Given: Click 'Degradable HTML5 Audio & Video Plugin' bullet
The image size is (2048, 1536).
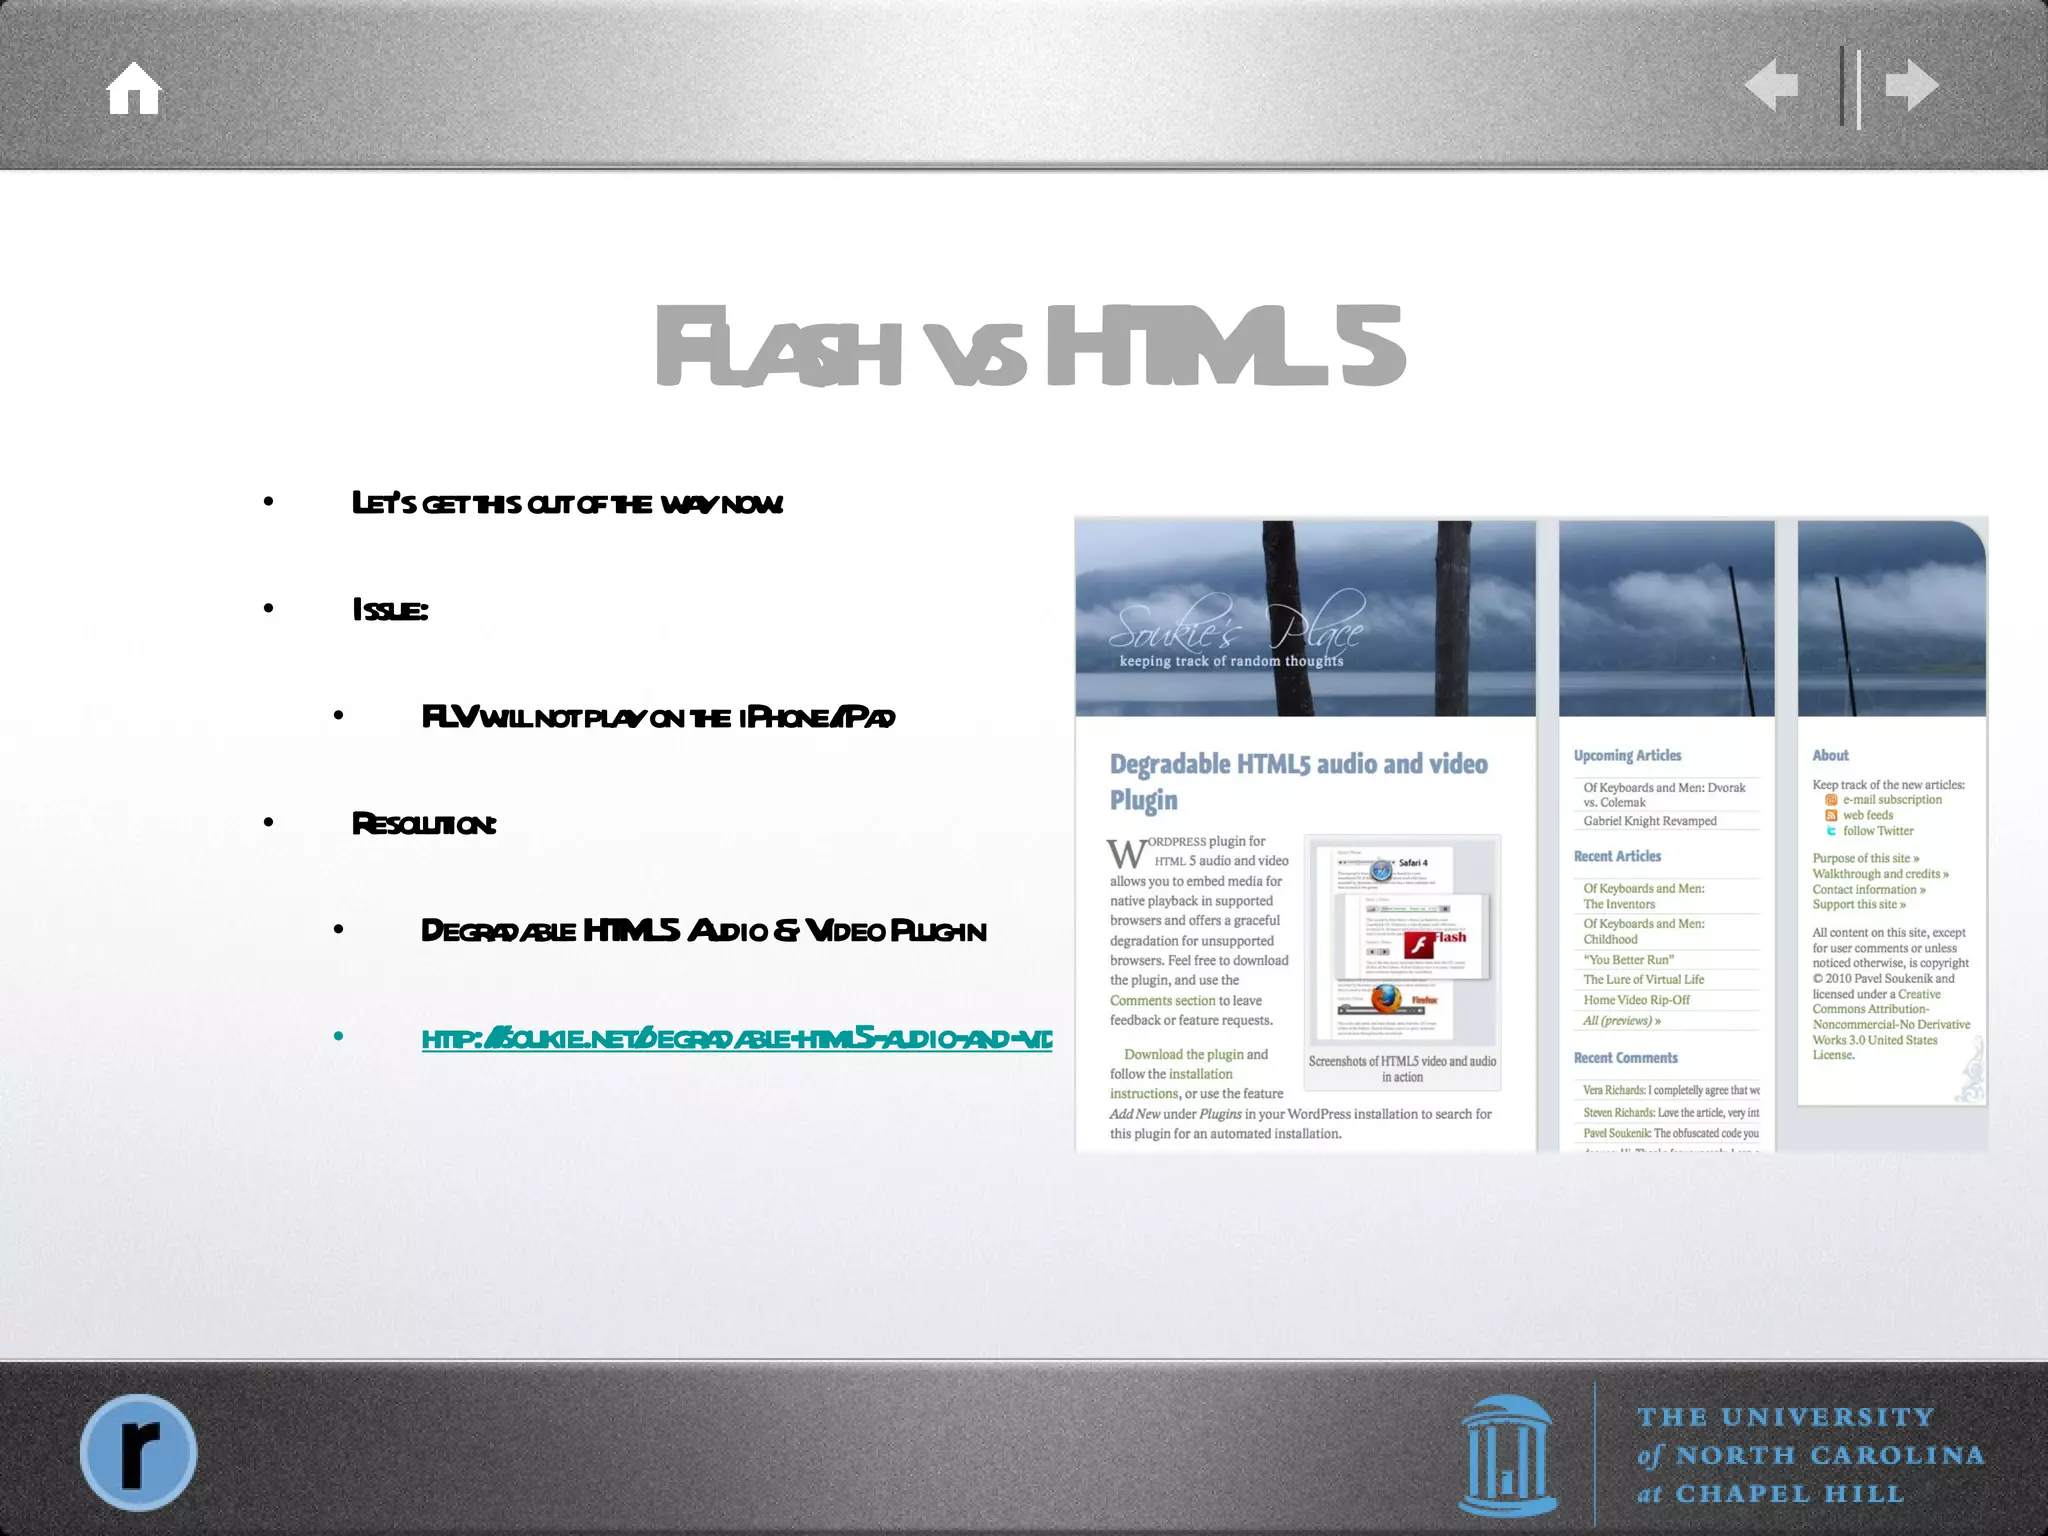Looking at the screenshot, I should point(704,931).
